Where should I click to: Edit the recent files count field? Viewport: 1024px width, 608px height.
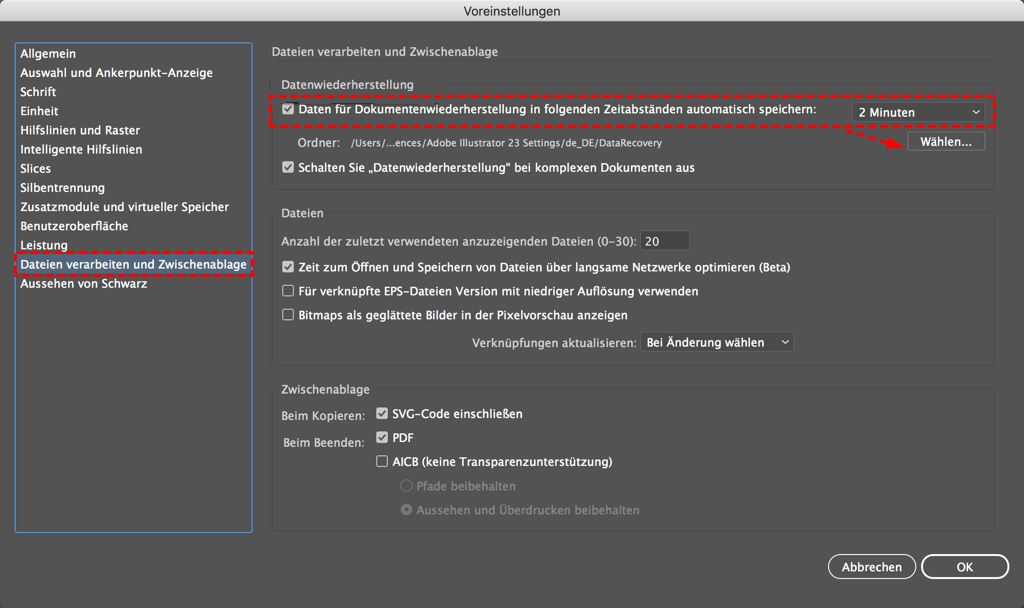point(664,241)
